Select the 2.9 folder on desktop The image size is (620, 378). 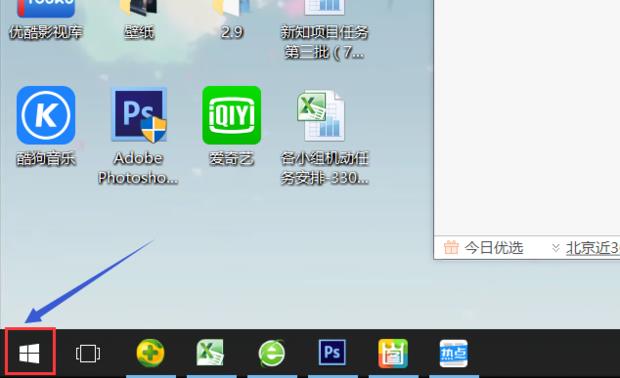[232, 20]
